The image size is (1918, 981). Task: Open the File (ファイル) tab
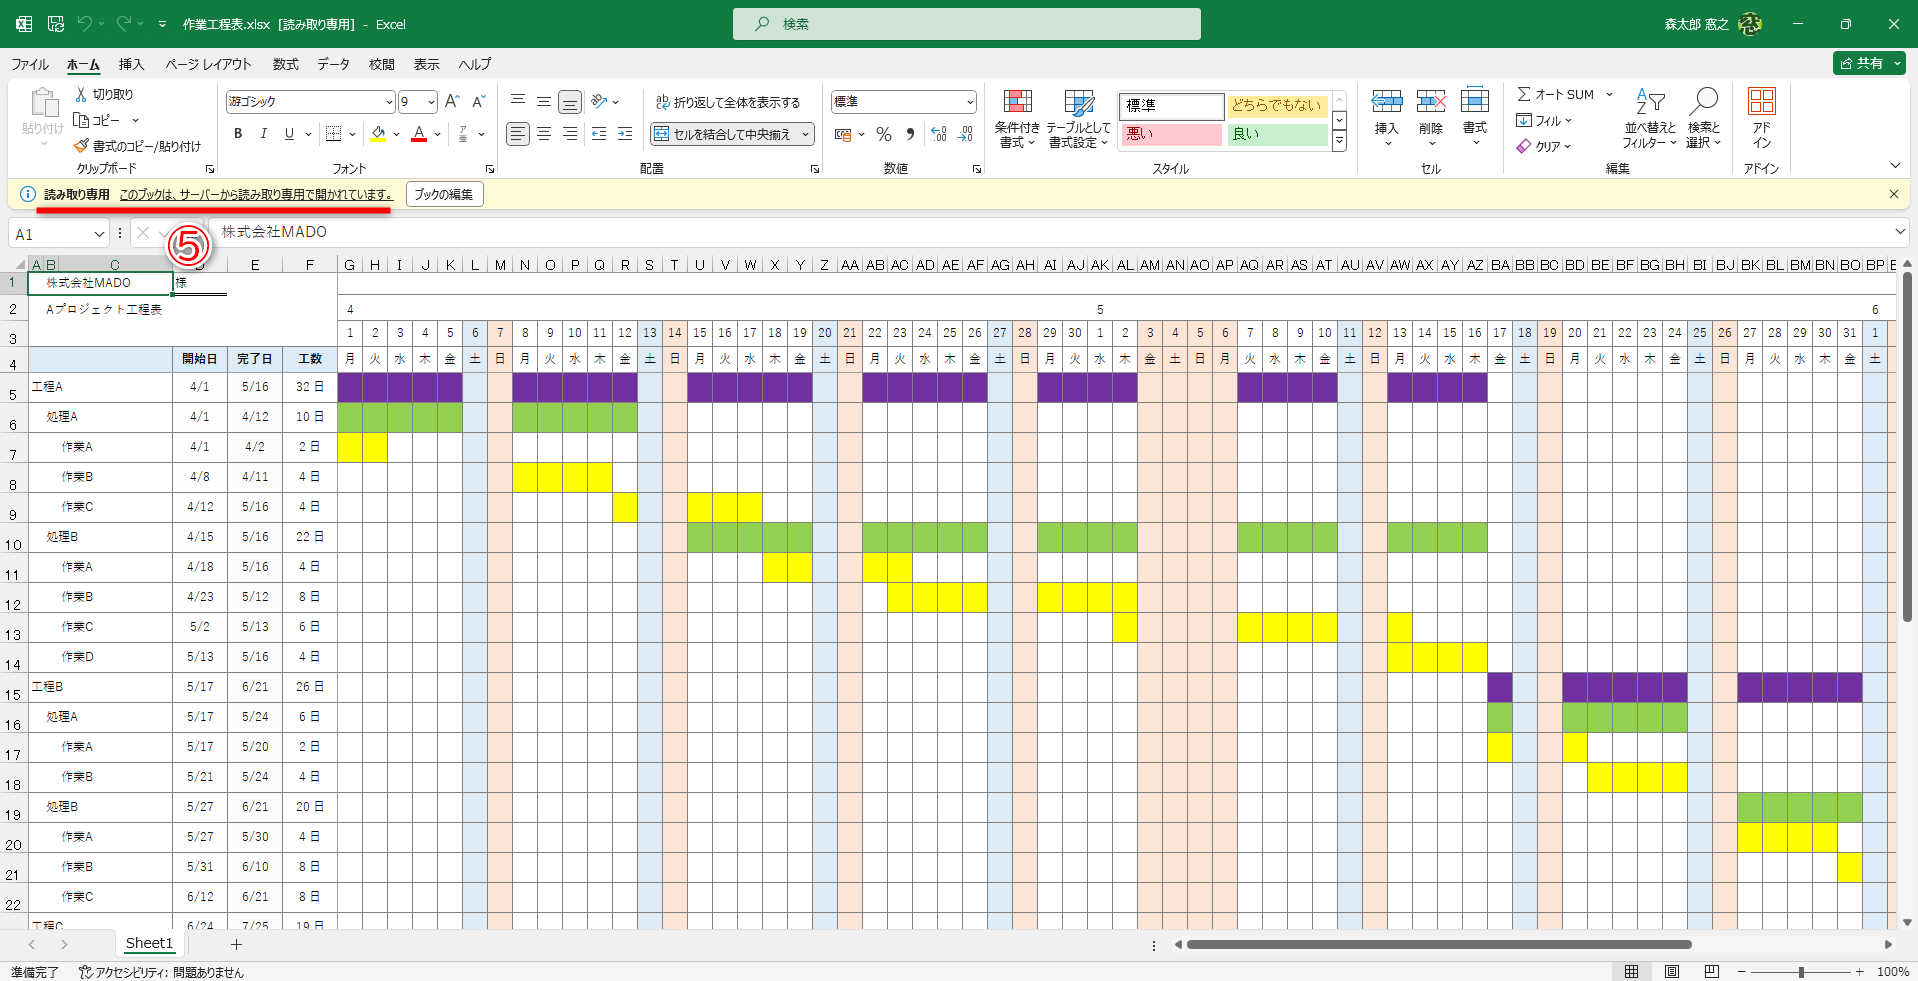point(30,64)
